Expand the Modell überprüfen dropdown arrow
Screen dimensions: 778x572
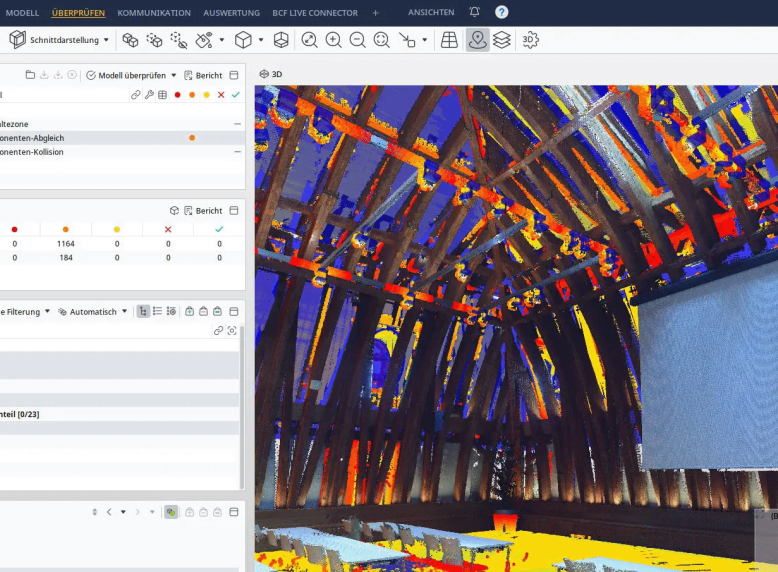174,75
